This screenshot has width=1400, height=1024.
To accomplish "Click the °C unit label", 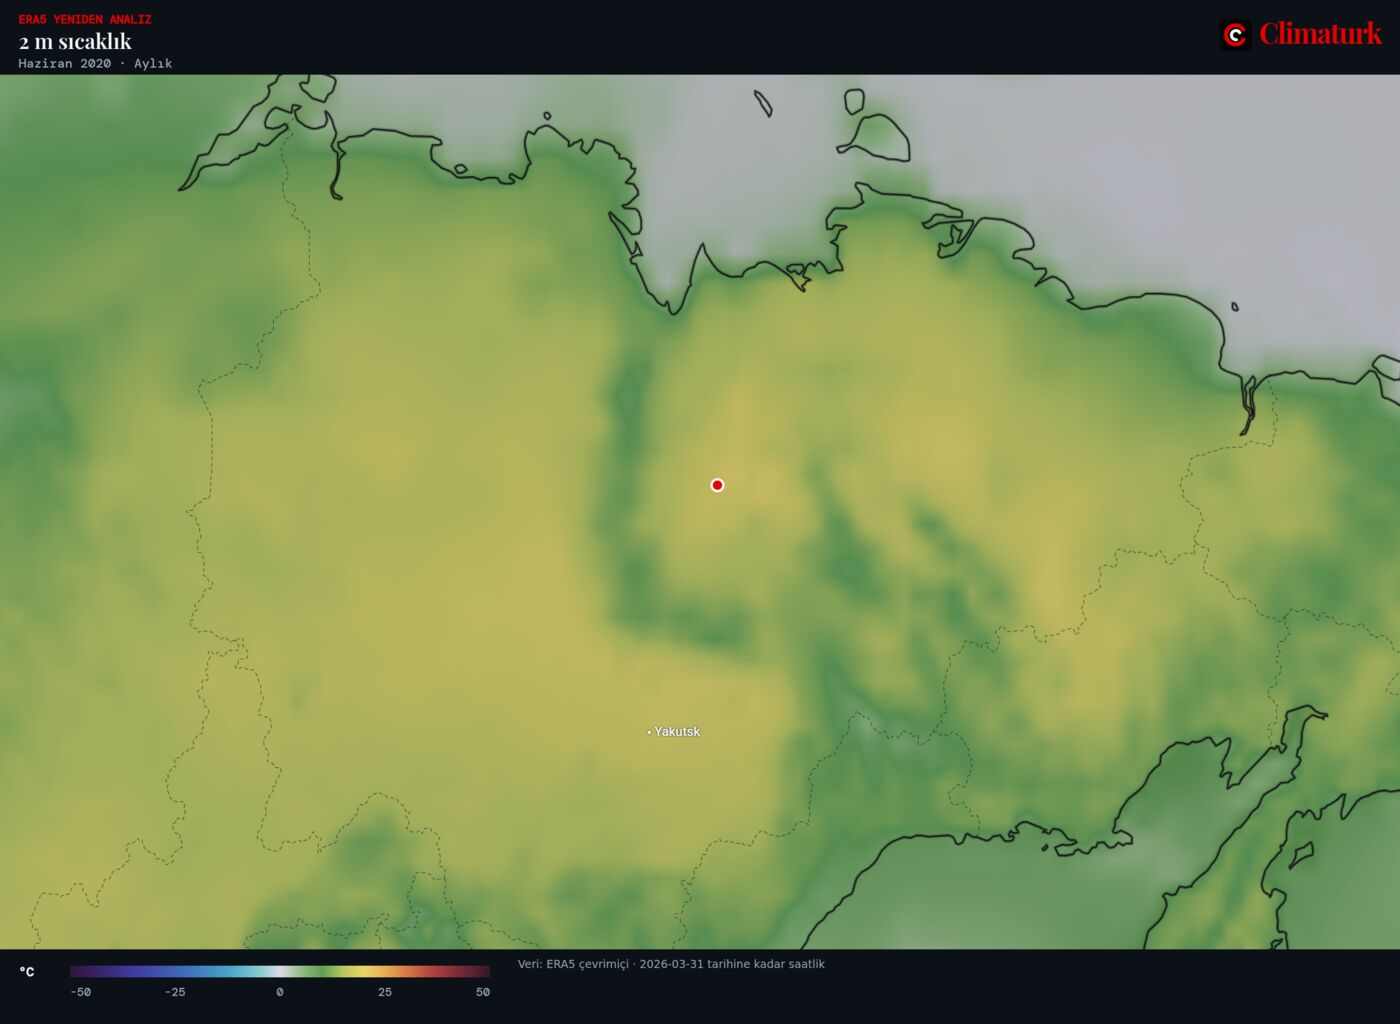I will tap(27, 972).
